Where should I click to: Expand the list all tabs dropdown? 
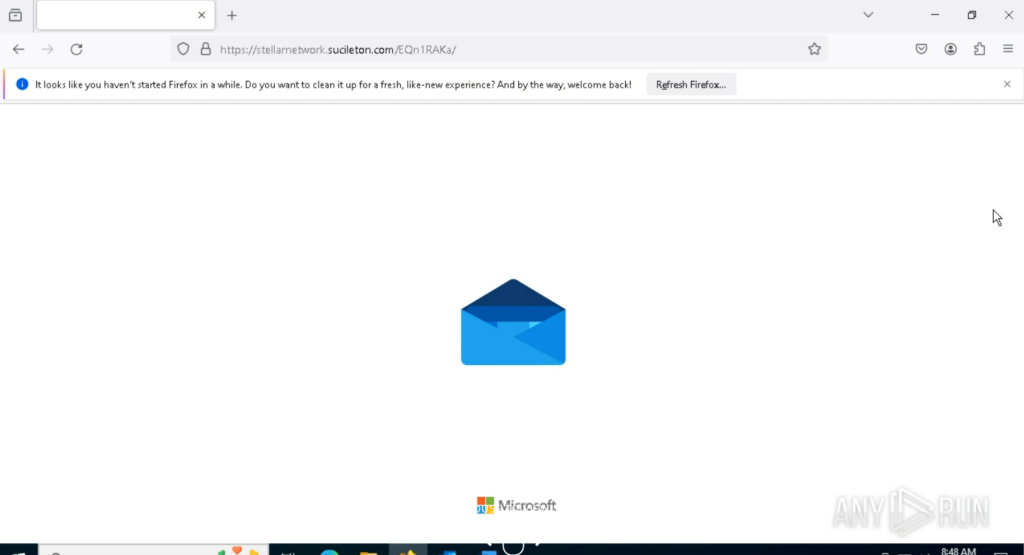[869, 14]
